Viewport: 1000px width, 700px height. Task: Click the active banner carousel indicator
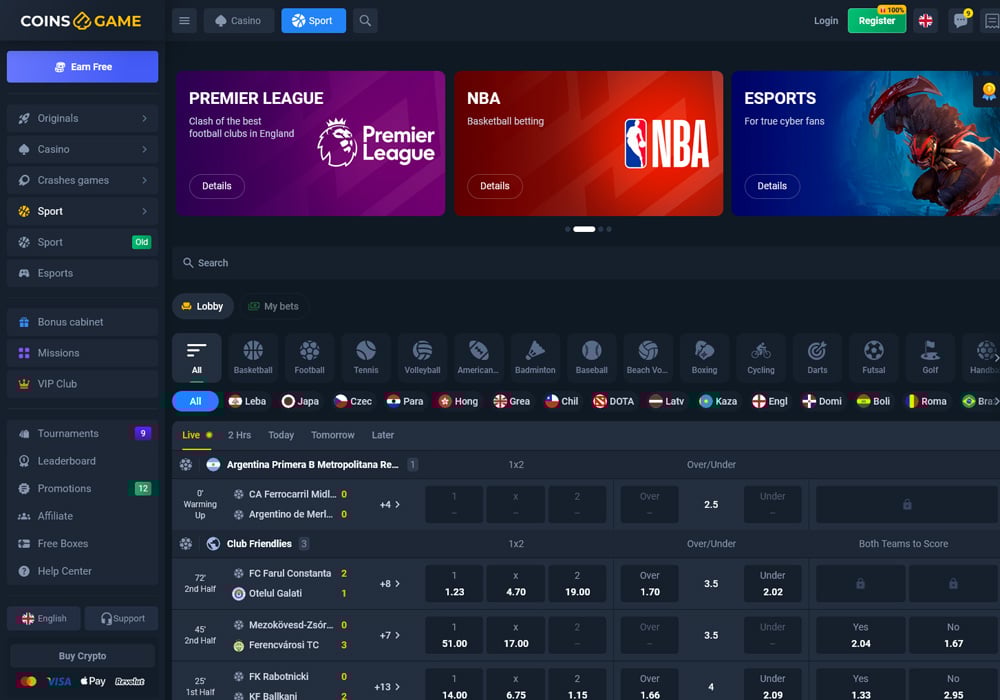pos(584,229)
